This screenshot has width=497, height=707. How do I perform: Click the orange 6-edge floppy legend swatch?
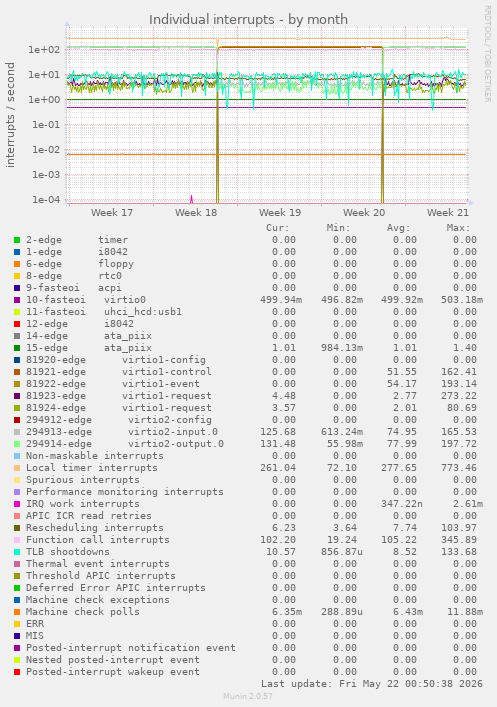pyautogui.click(x=17, y=264)
